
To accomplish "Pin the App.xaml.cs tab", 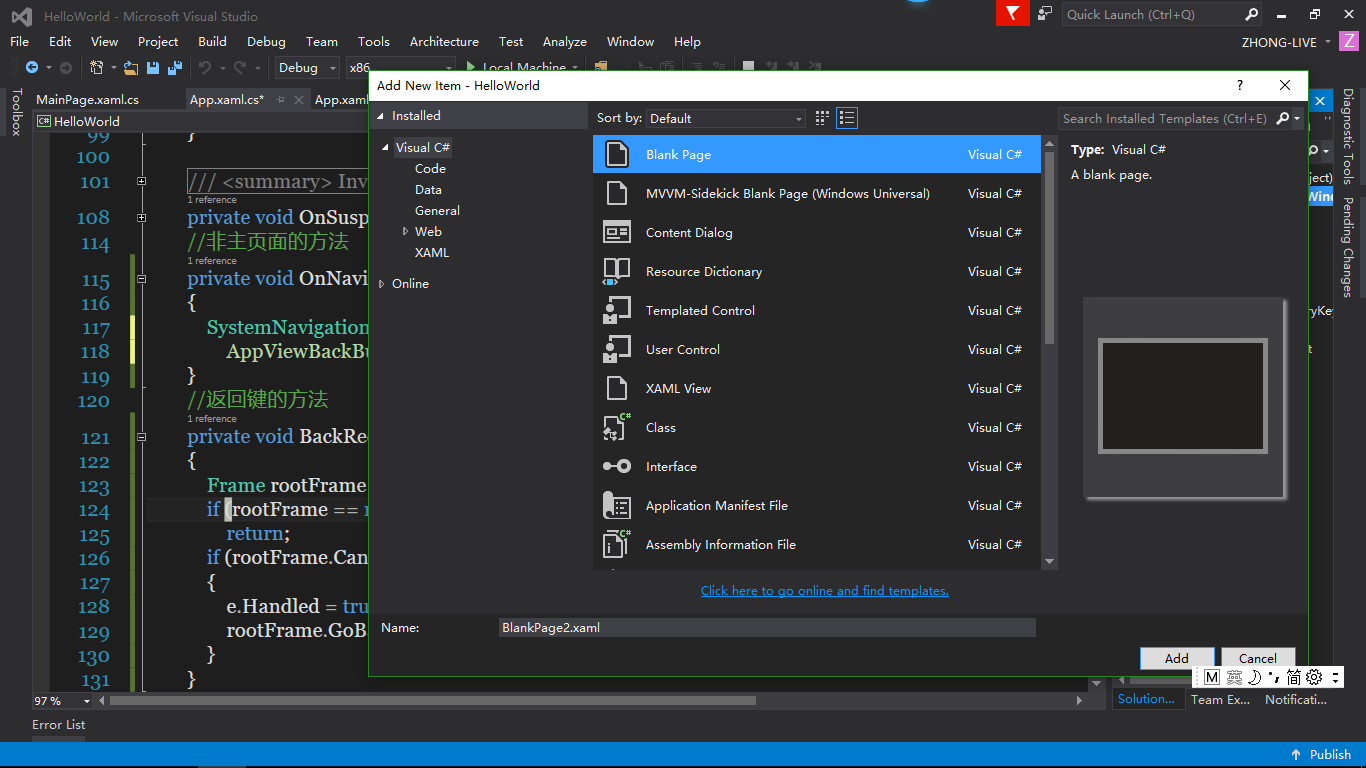I will tap(281, 99).
